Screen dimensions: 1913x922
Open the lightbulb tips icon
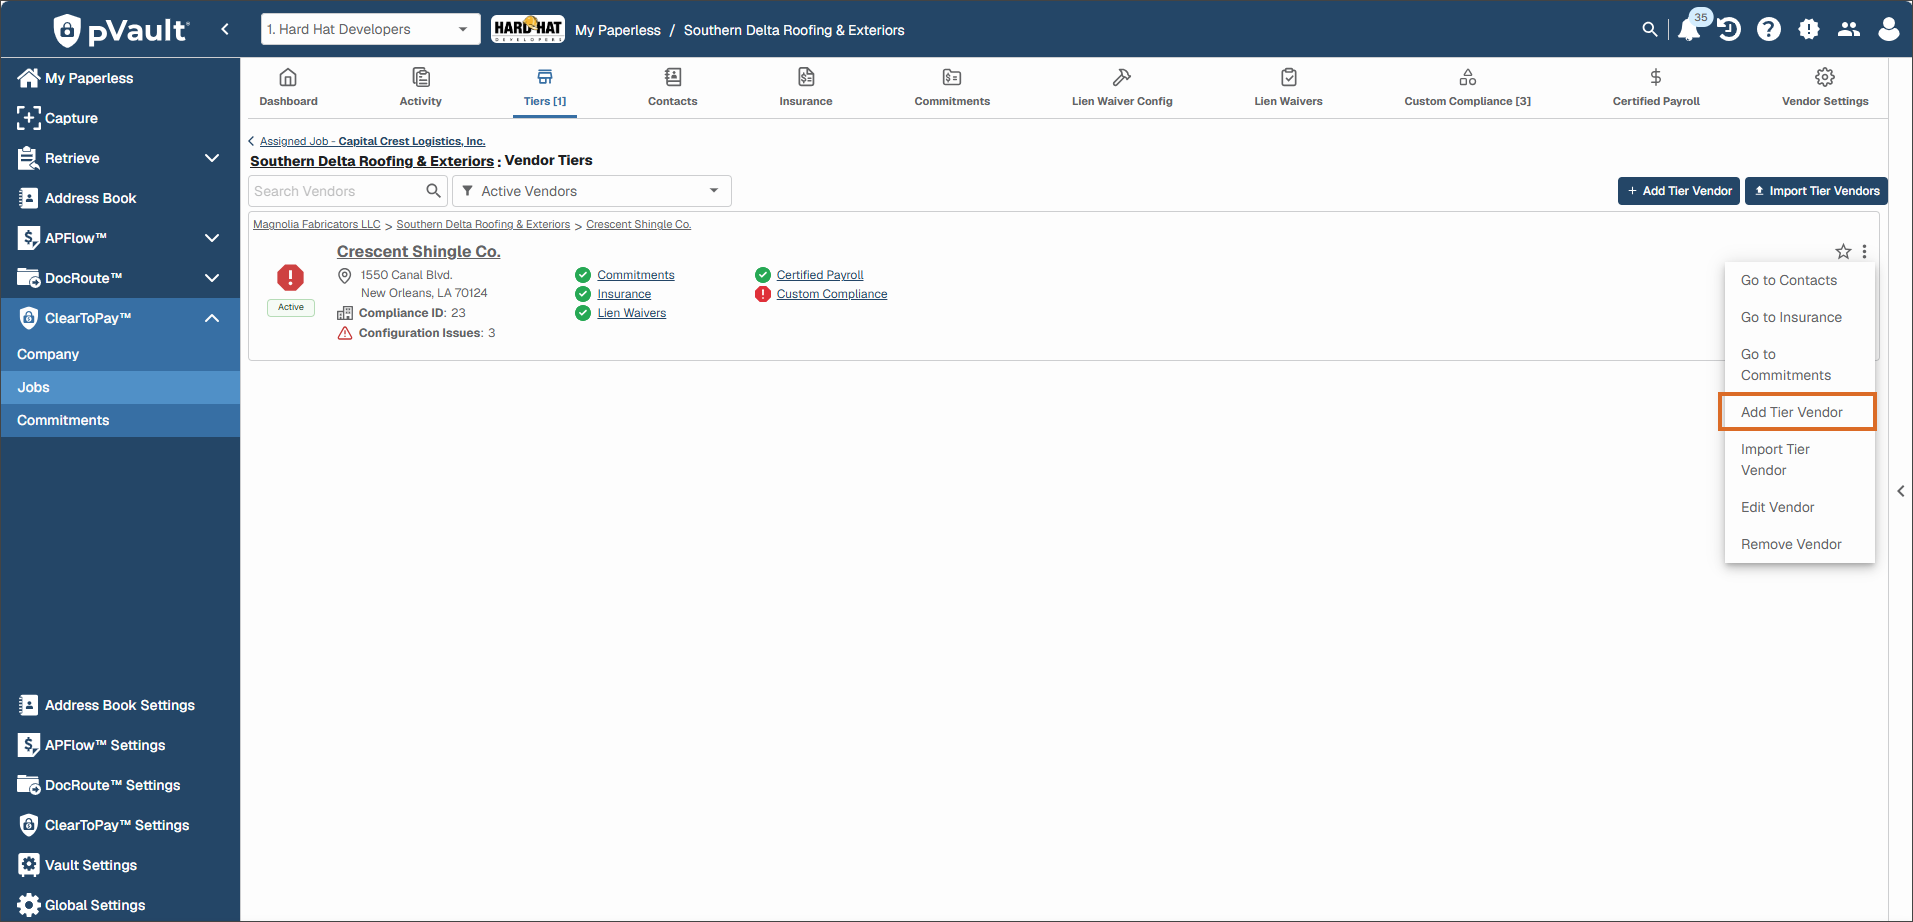click(1809, 30)
